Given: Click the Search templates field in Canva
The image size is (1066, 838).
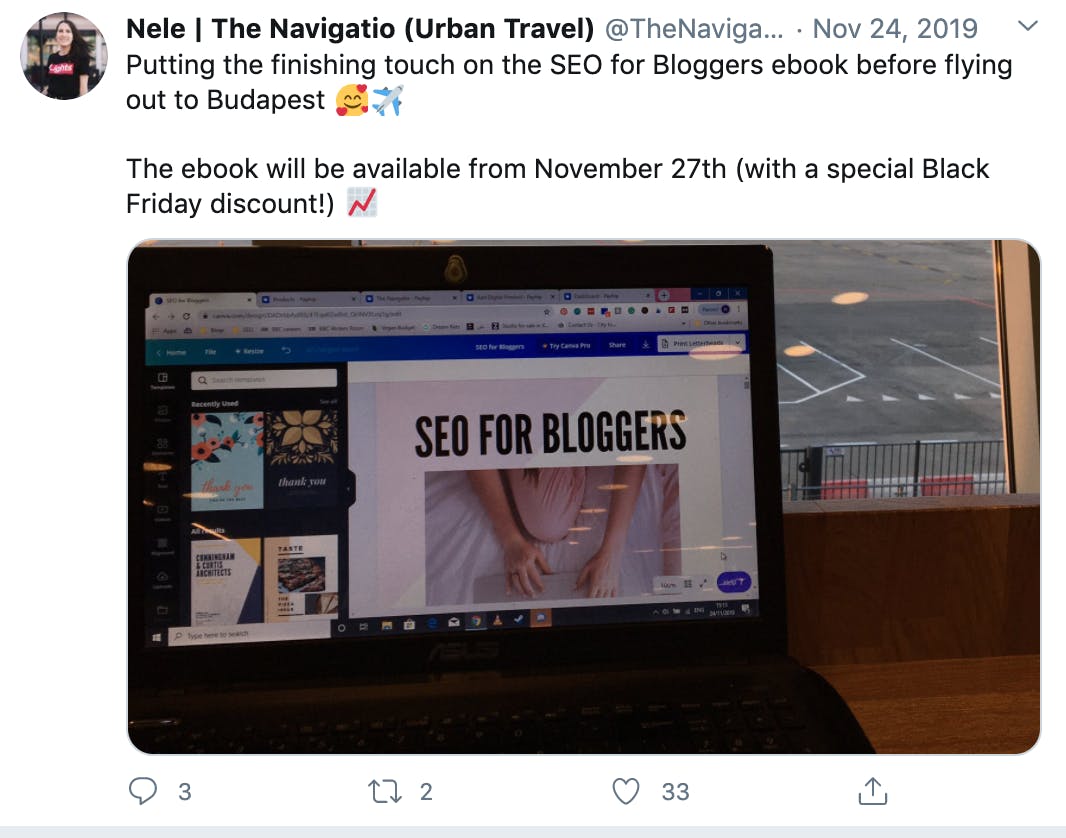Looking at the screenshot, I should coord(264,379).
